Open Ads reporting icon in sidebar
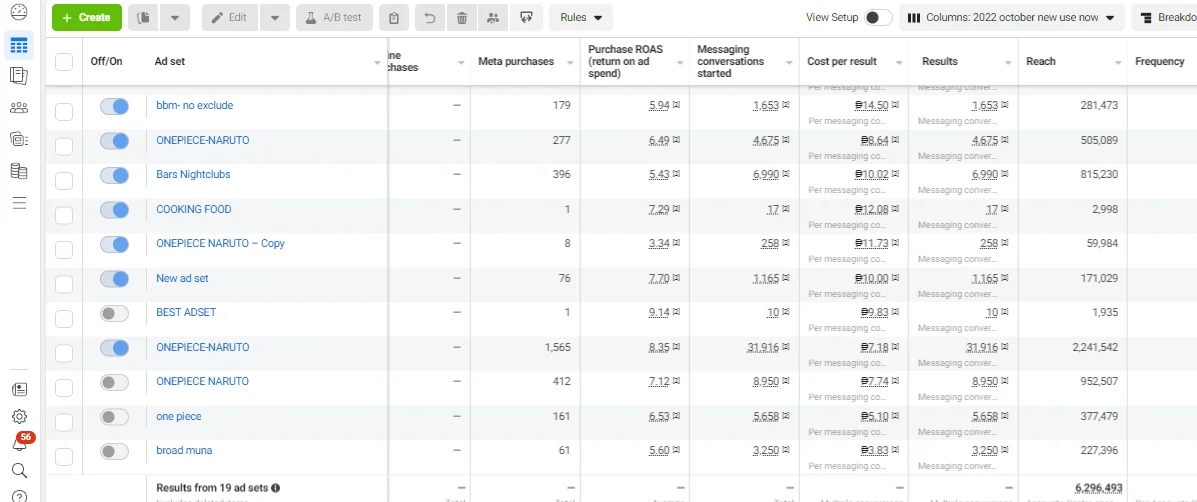1197x502 pixels. pos(19,76)
